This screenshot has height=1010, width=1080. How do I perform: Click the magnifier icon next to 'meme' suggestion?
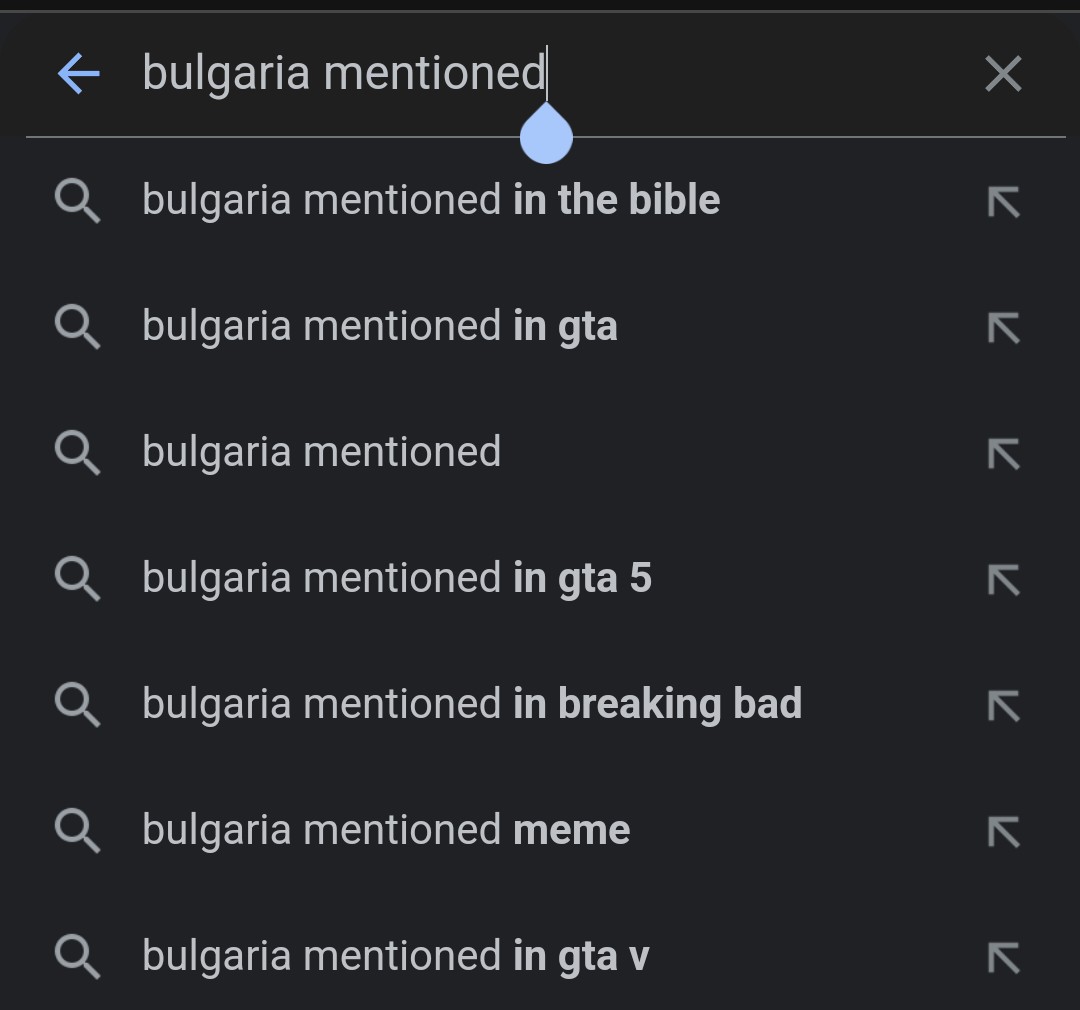coord(77,832)
